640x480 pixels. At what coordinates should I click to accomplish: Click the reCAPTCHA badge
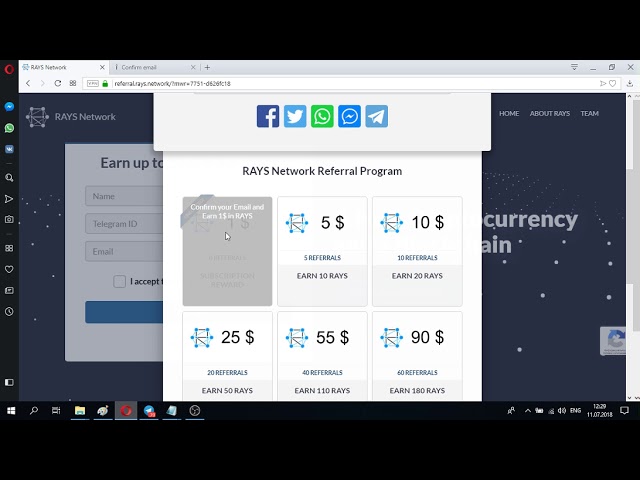coord(613,340)
